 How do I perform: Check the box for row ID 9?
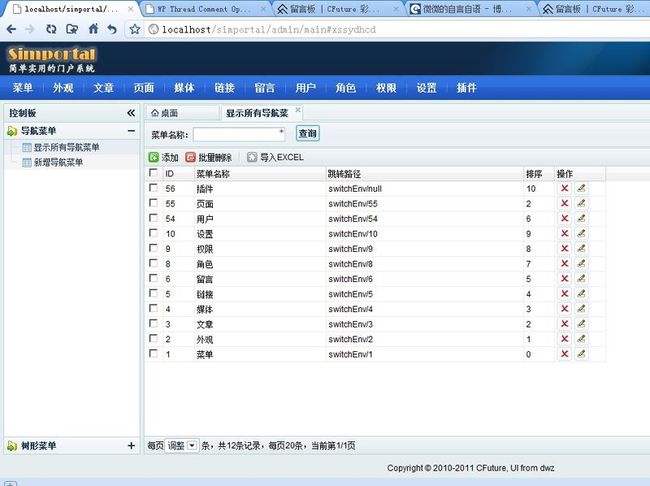tap(153, 248)
